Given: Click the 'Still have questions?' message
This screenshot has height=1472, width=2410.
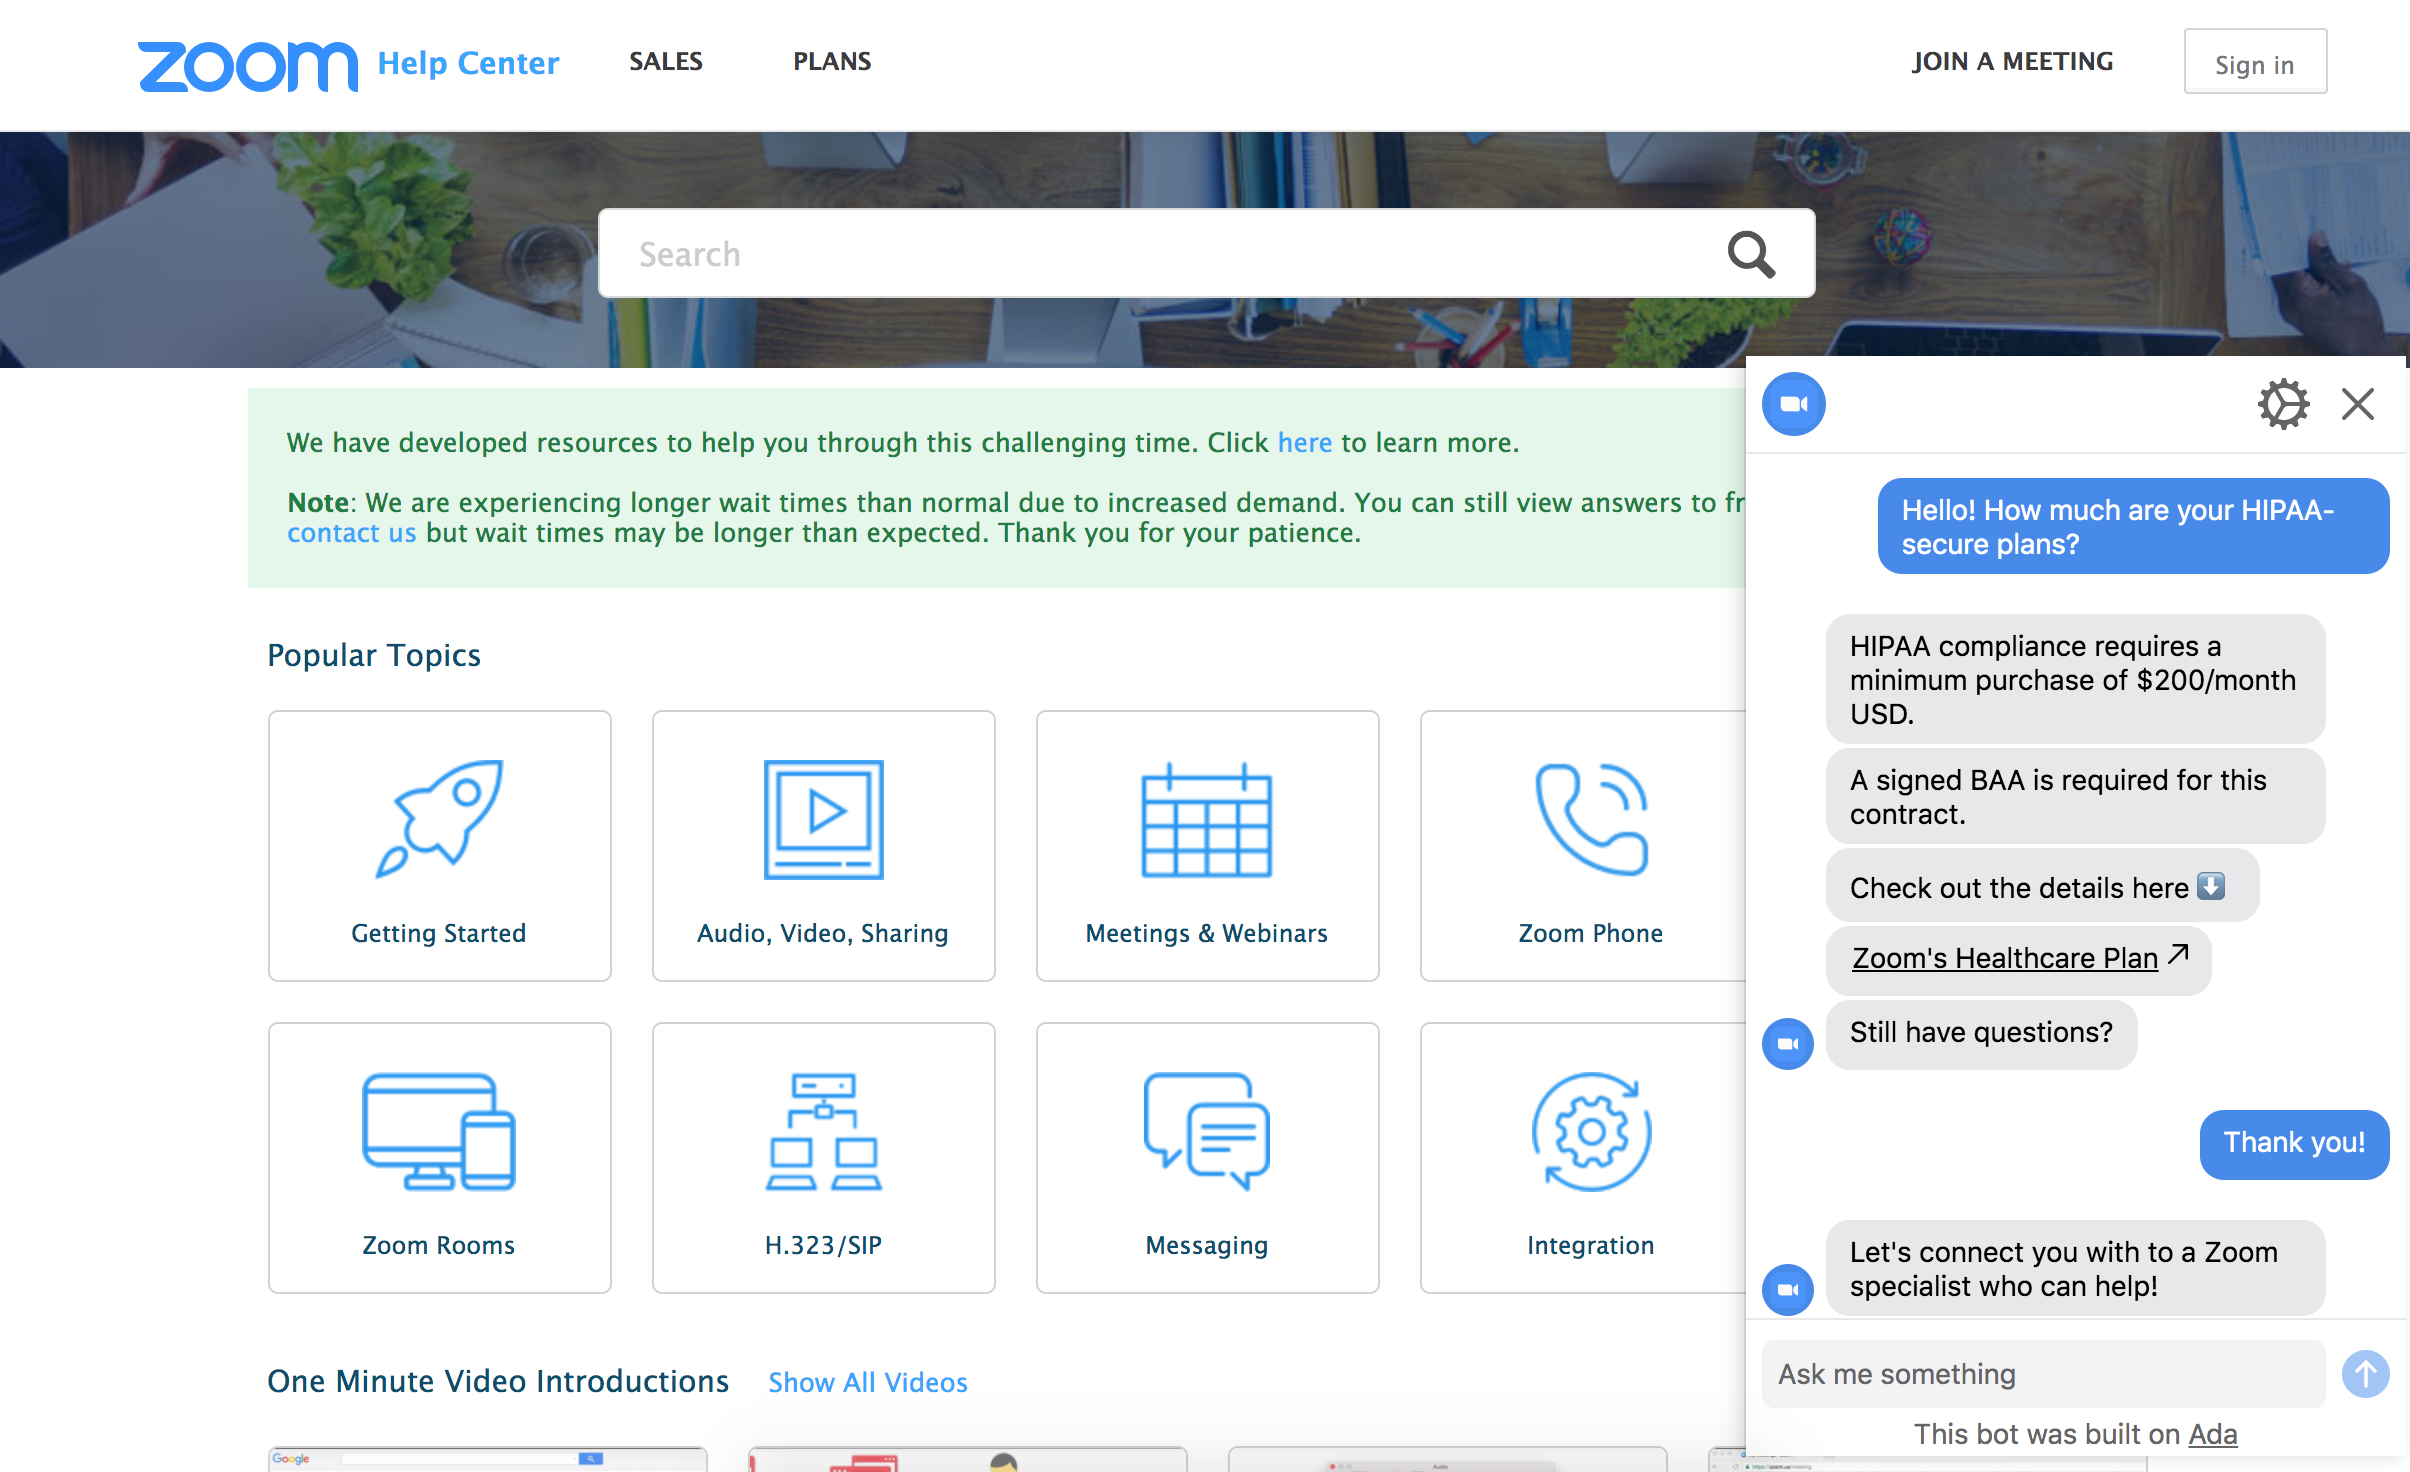Looking at the screenshot, I should [1982, 1034].
